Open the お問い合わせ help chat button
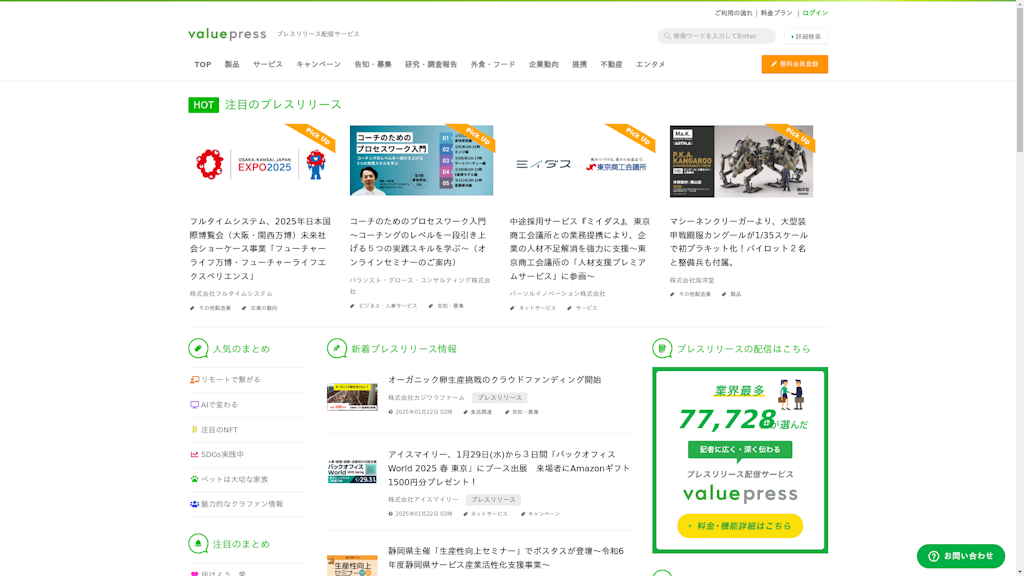Viewport: 1024px width, 576px height. [961, 556]
